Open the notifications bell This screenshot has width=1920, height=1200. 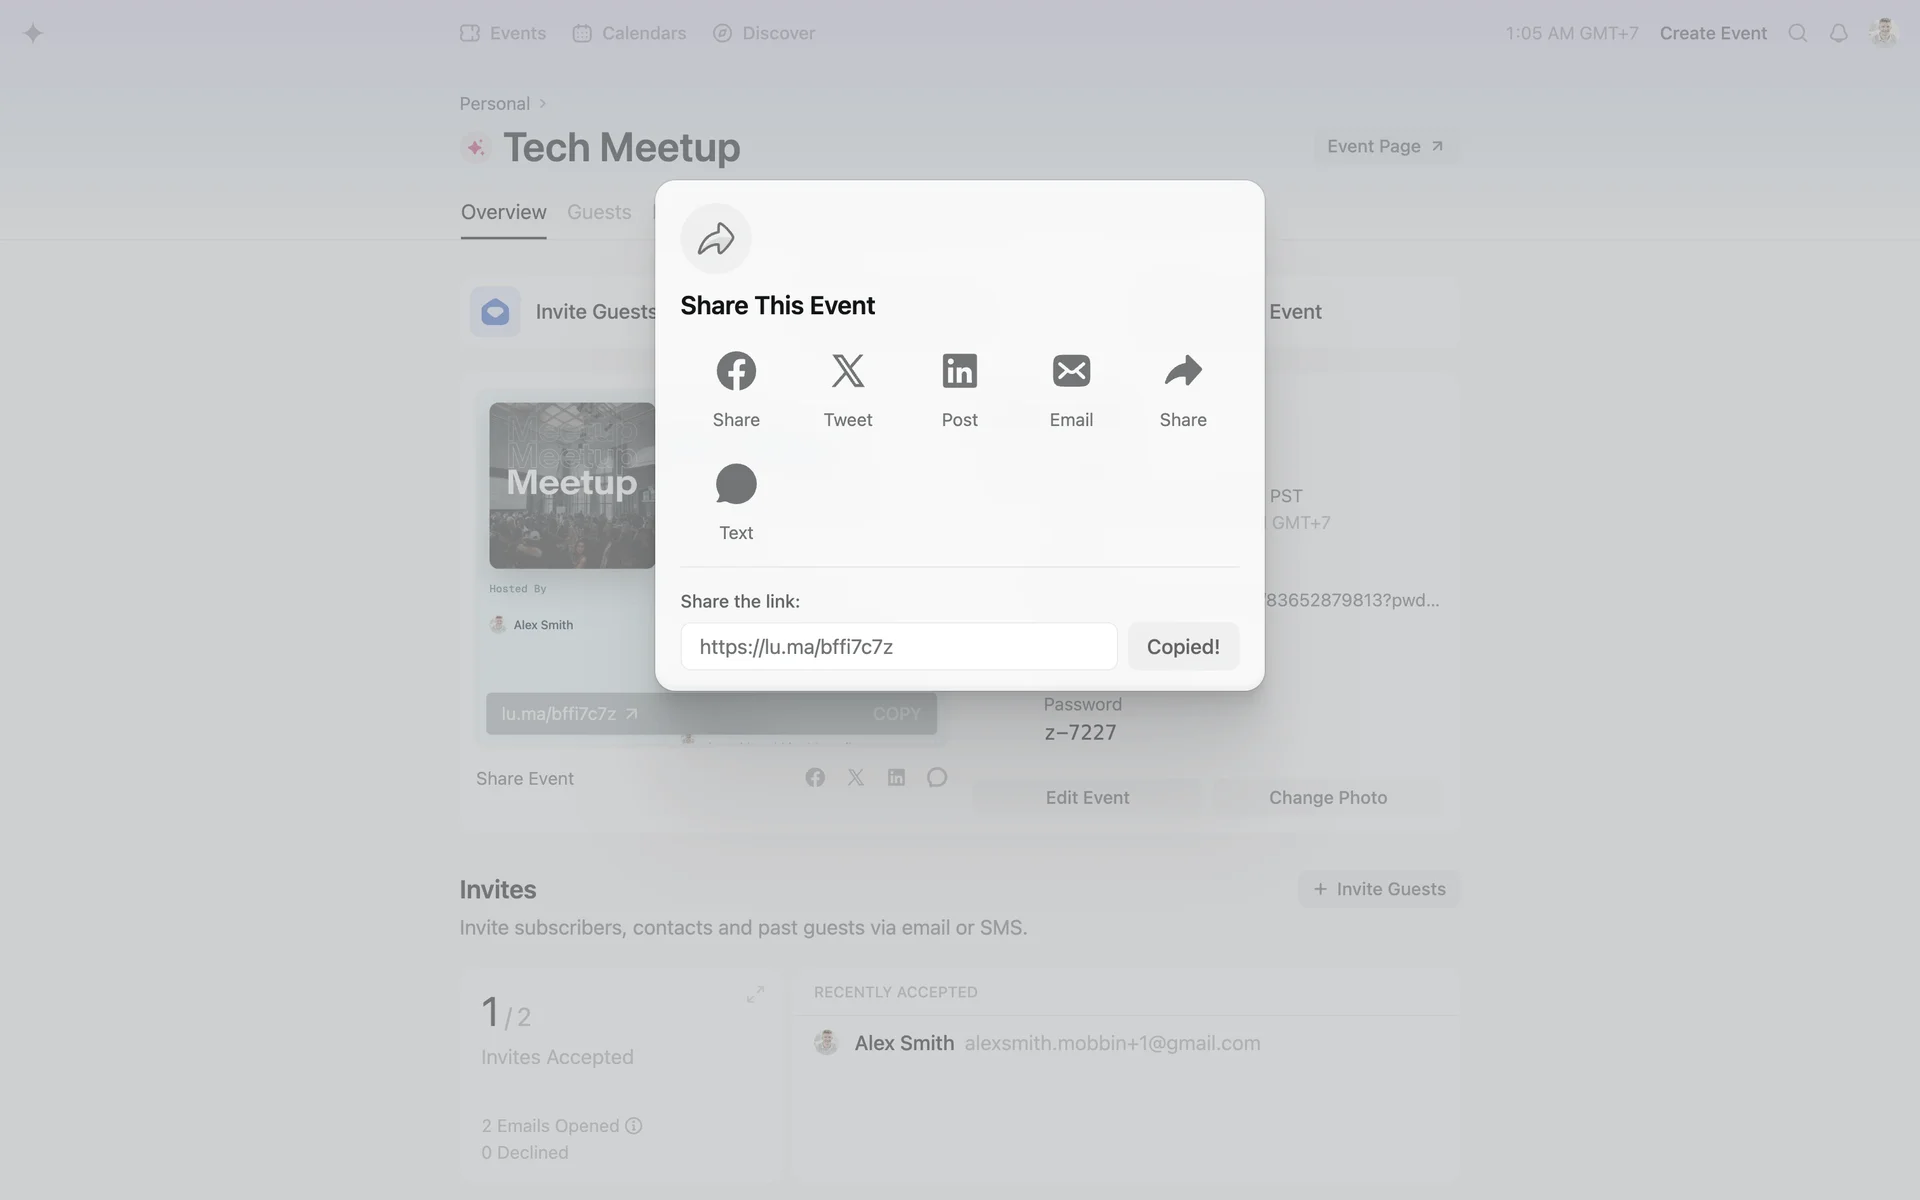tap(1838, 33)
